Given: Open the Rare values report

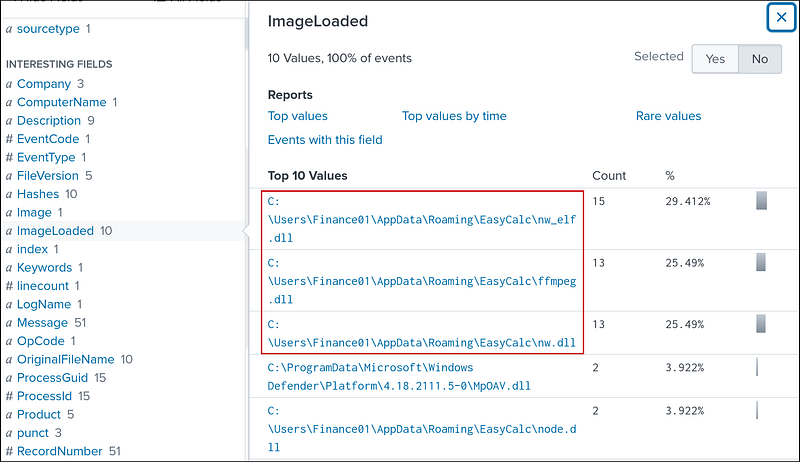Looking at the screenshot, I should pos(668,116).
